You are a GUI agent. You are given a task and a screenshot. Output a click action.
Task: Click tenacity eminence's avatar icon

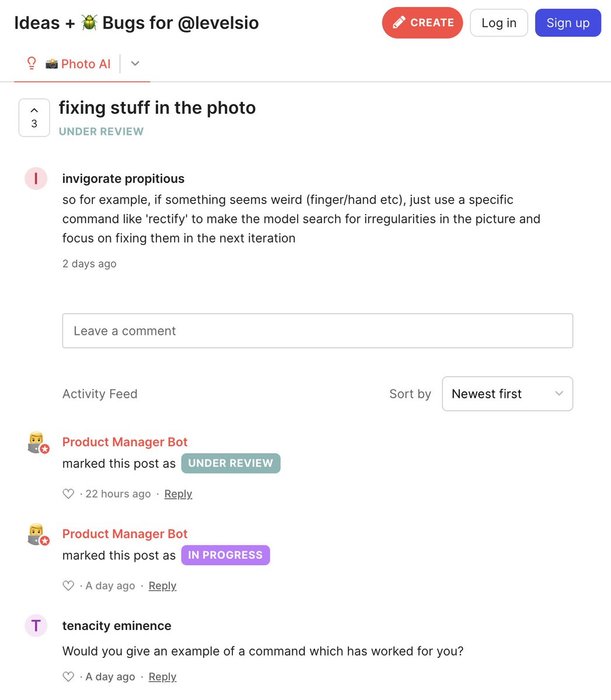(x=36, y=626)
